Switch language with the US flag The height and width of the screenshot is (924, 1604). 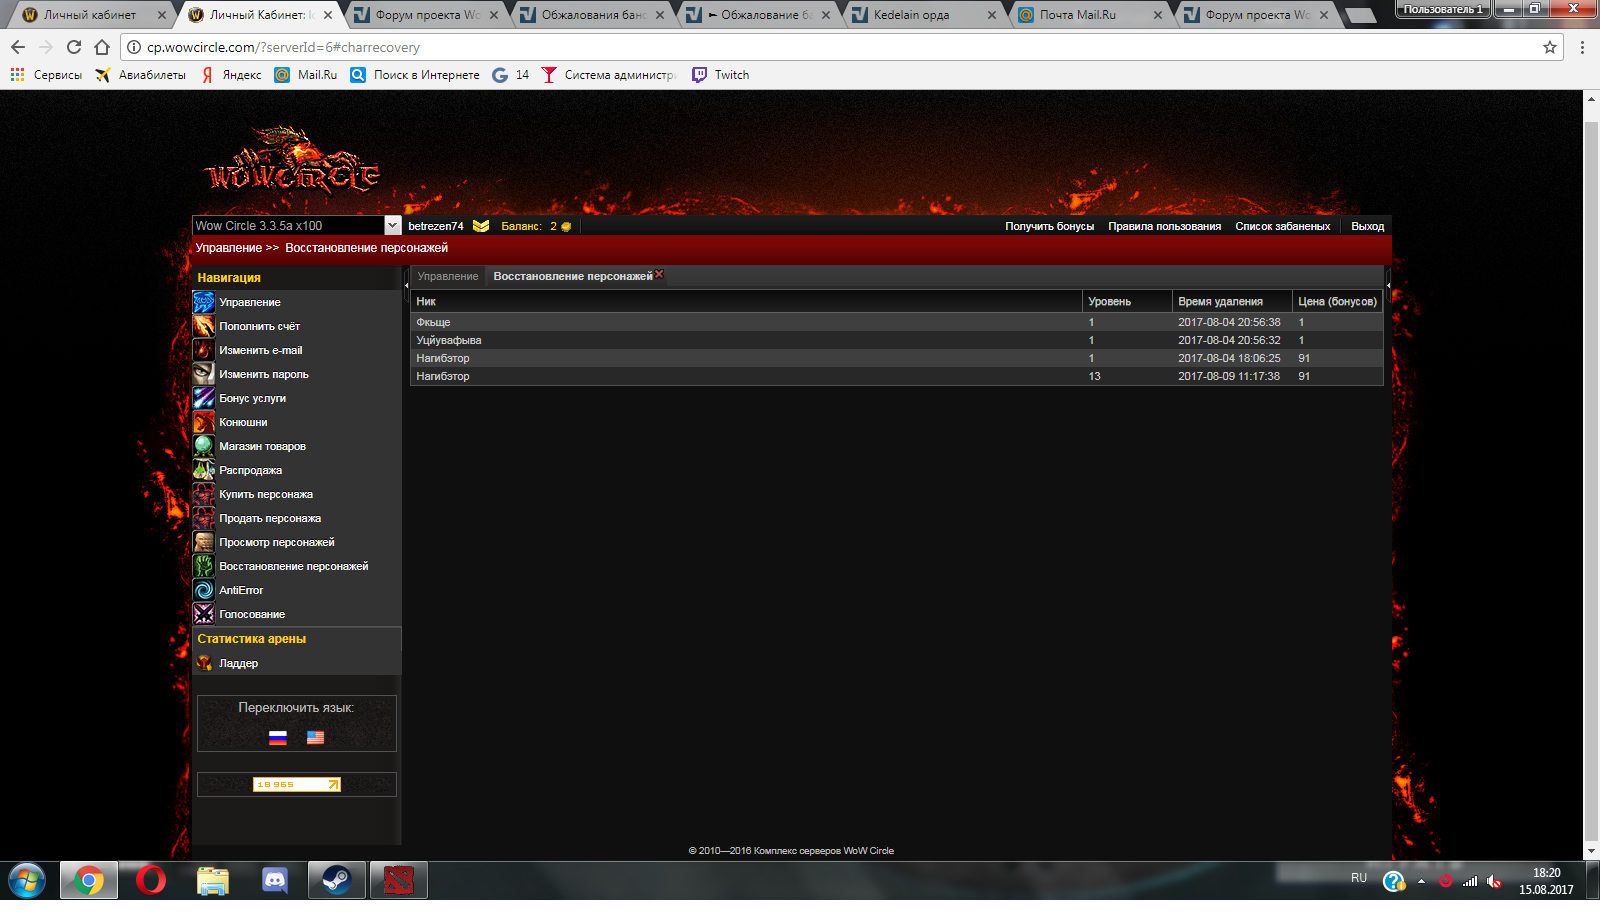click(316, 738)
